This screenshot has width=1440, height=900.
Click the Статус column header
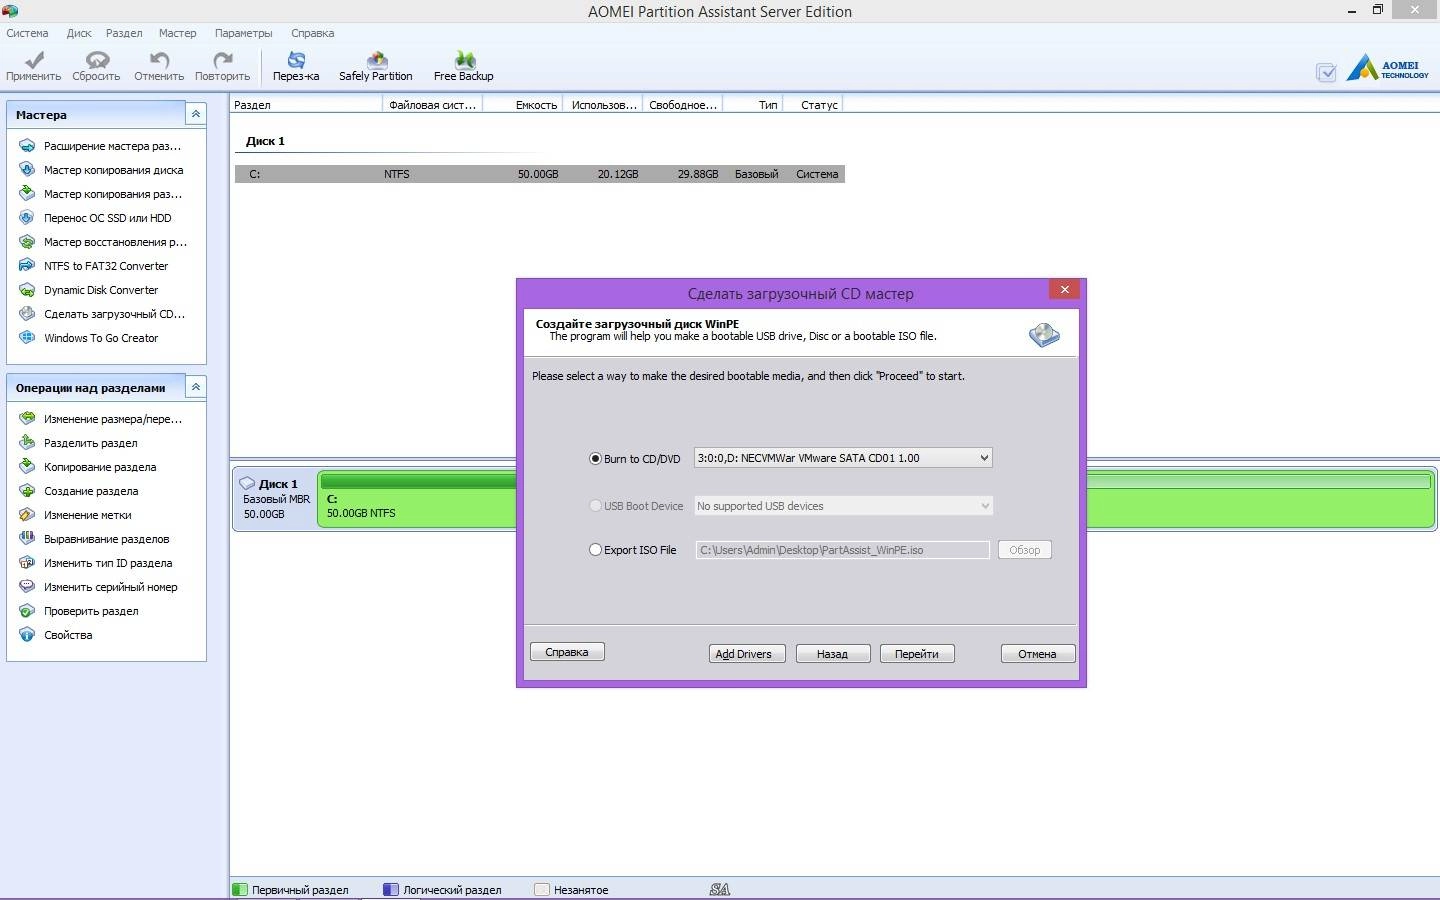coord(815,104)
